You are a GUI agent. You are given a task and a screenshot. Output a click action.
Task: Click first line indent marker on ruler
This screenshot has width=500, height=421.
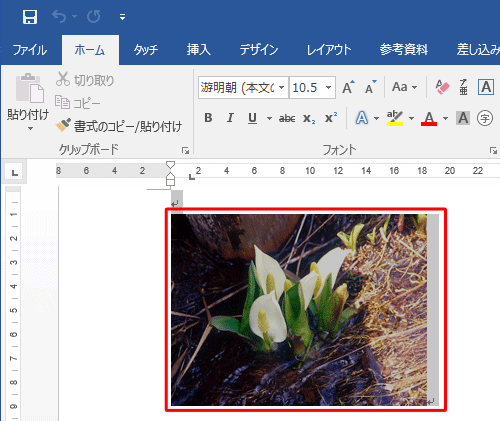coord(170,165)
